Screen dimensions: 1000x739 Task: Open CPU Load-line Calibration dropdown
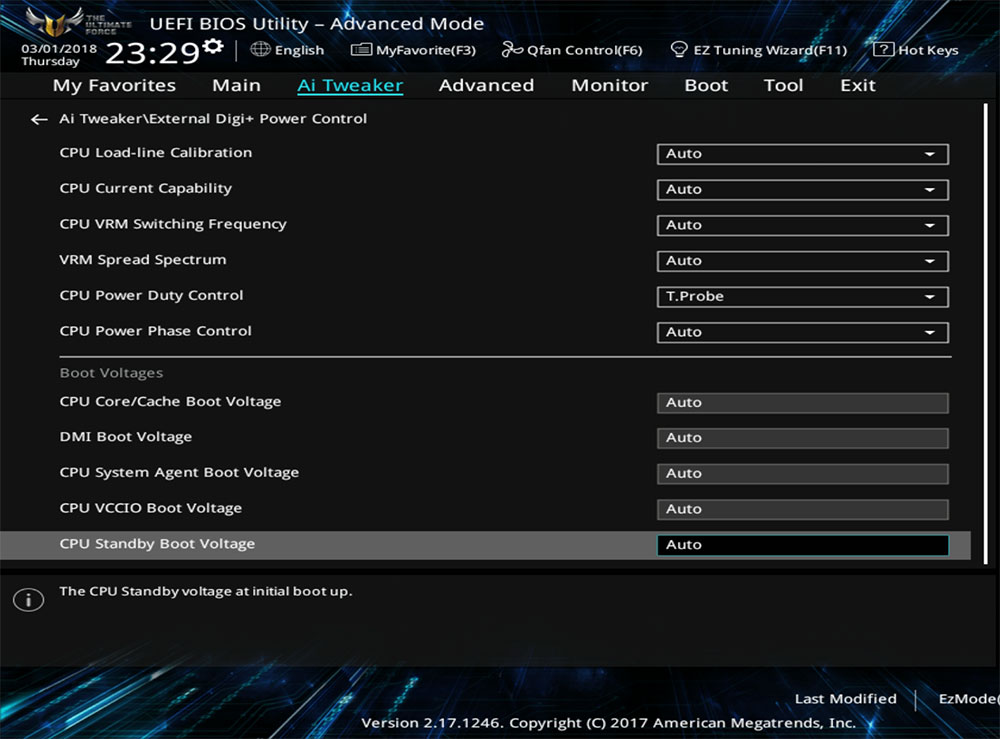point(802,154)
